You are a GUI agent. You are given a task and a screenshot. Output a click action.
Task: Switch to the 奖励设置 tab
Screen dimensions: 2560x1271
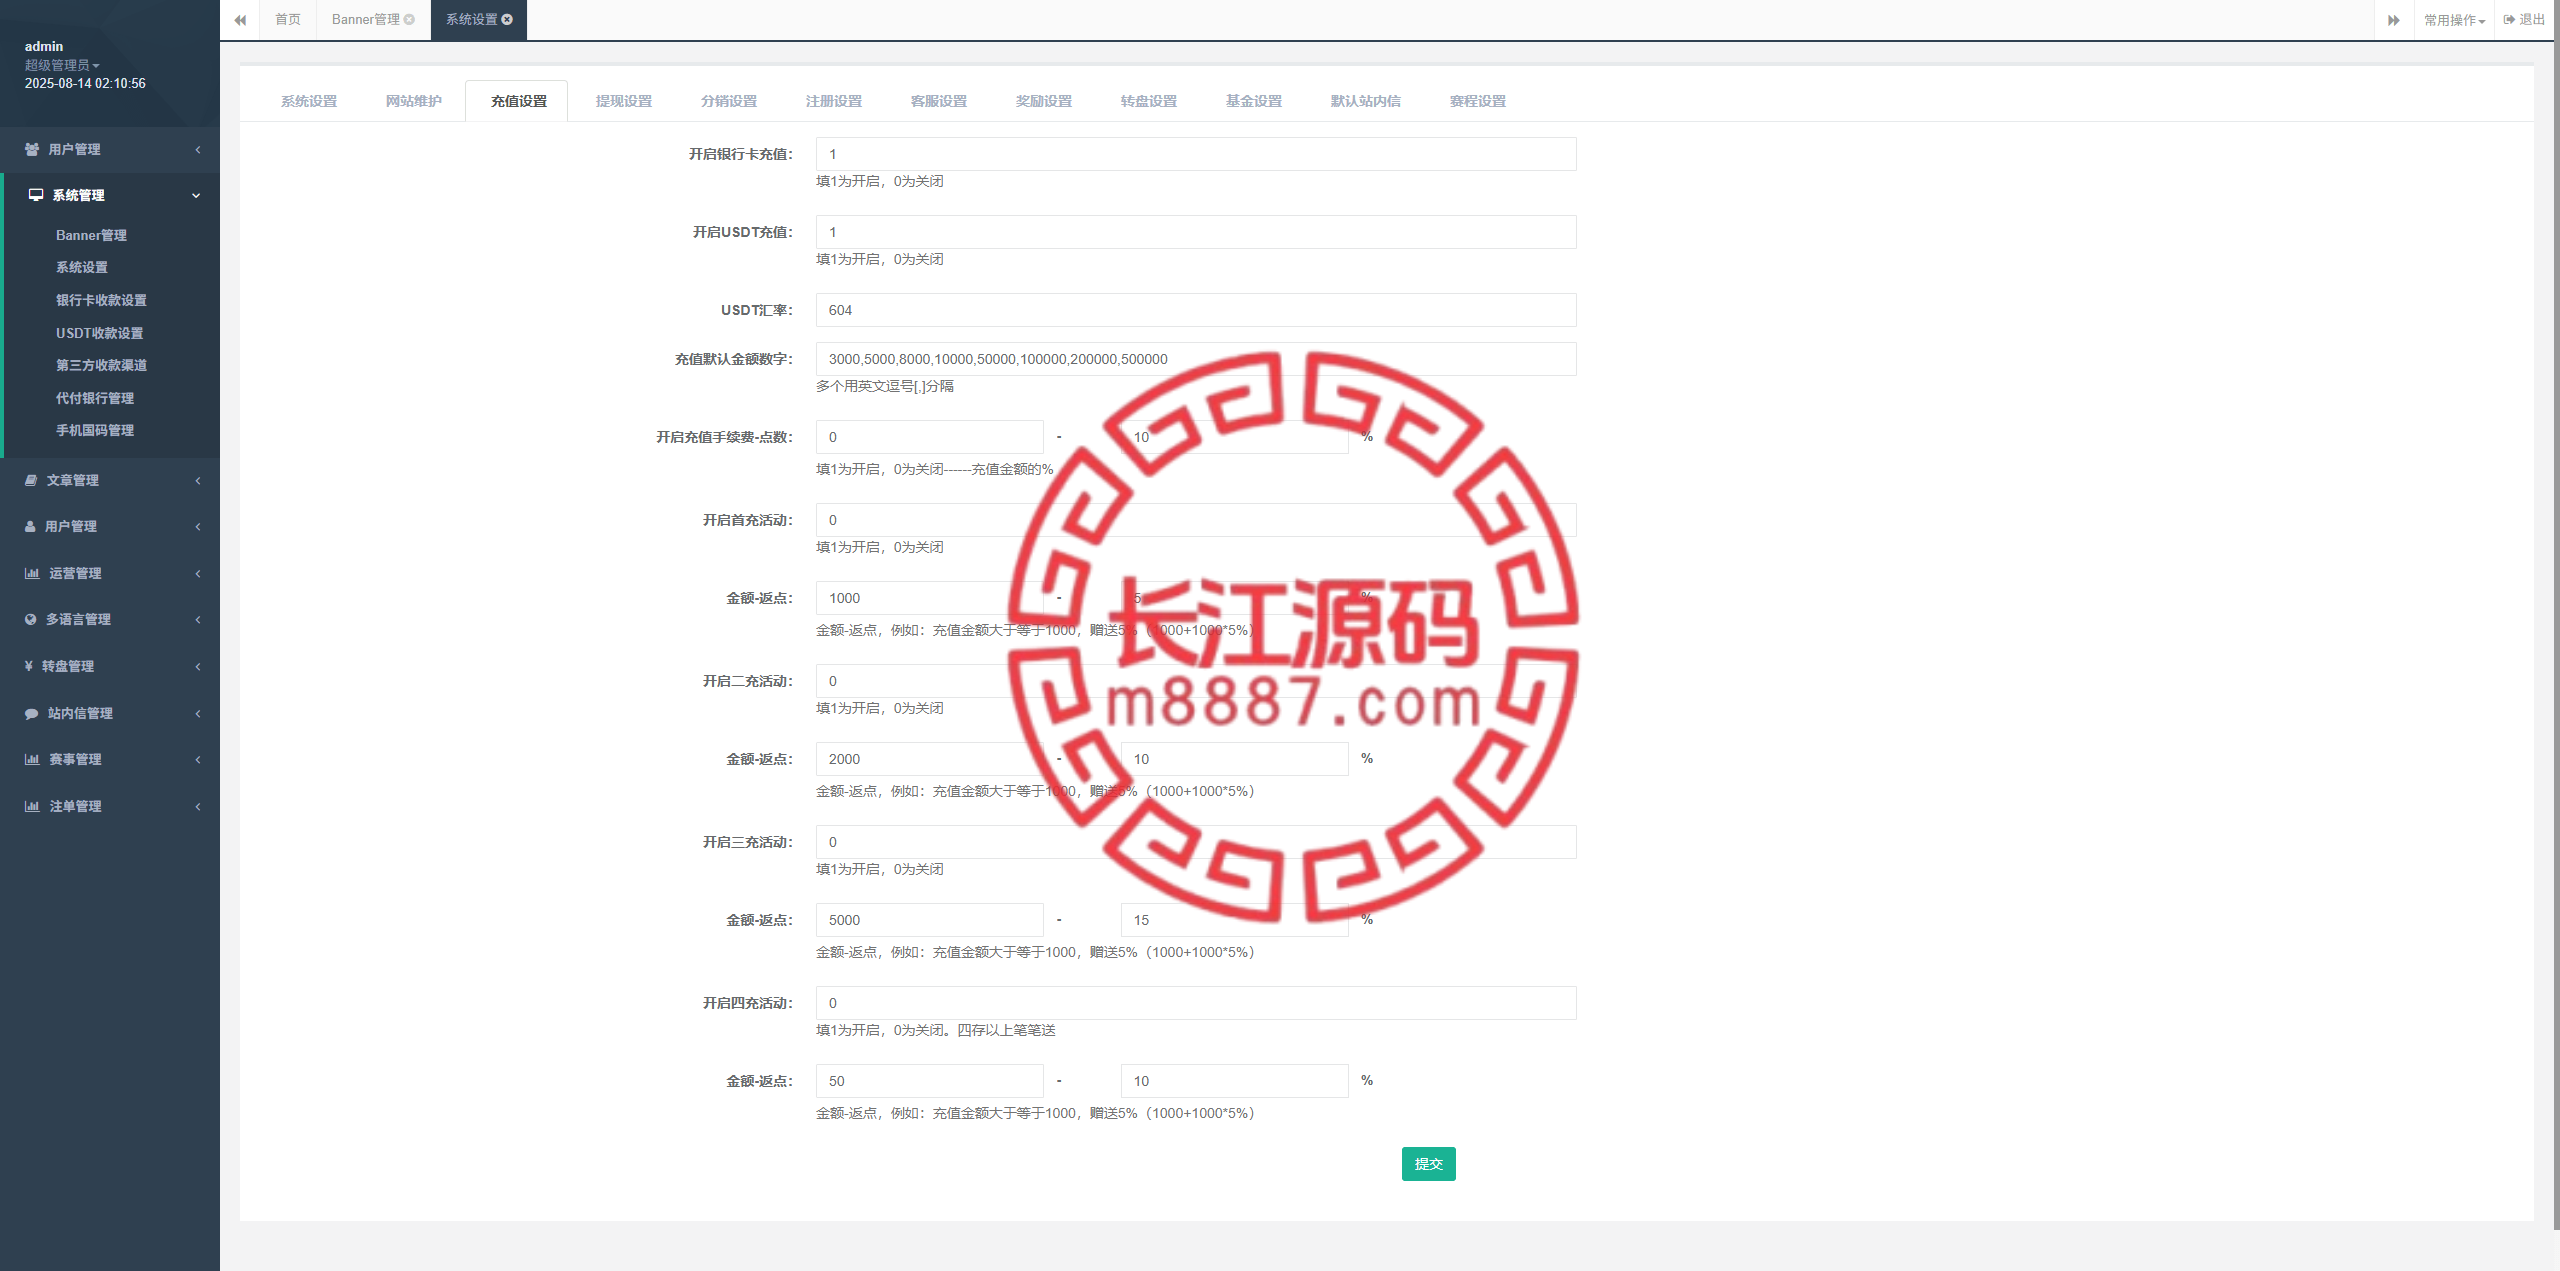(x=1044, y=101)
